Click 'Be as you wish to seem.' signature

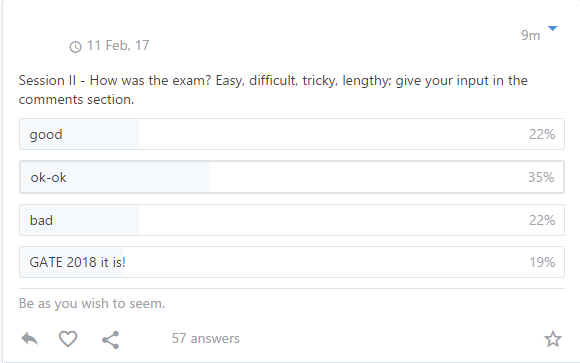coord(92,303)
